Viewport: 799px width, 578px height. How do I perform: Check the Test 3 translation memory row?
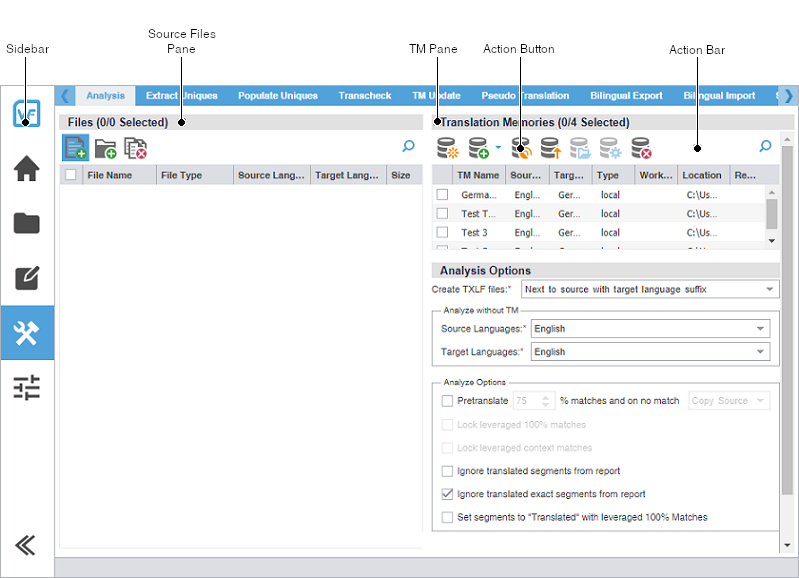click(442, 232)
